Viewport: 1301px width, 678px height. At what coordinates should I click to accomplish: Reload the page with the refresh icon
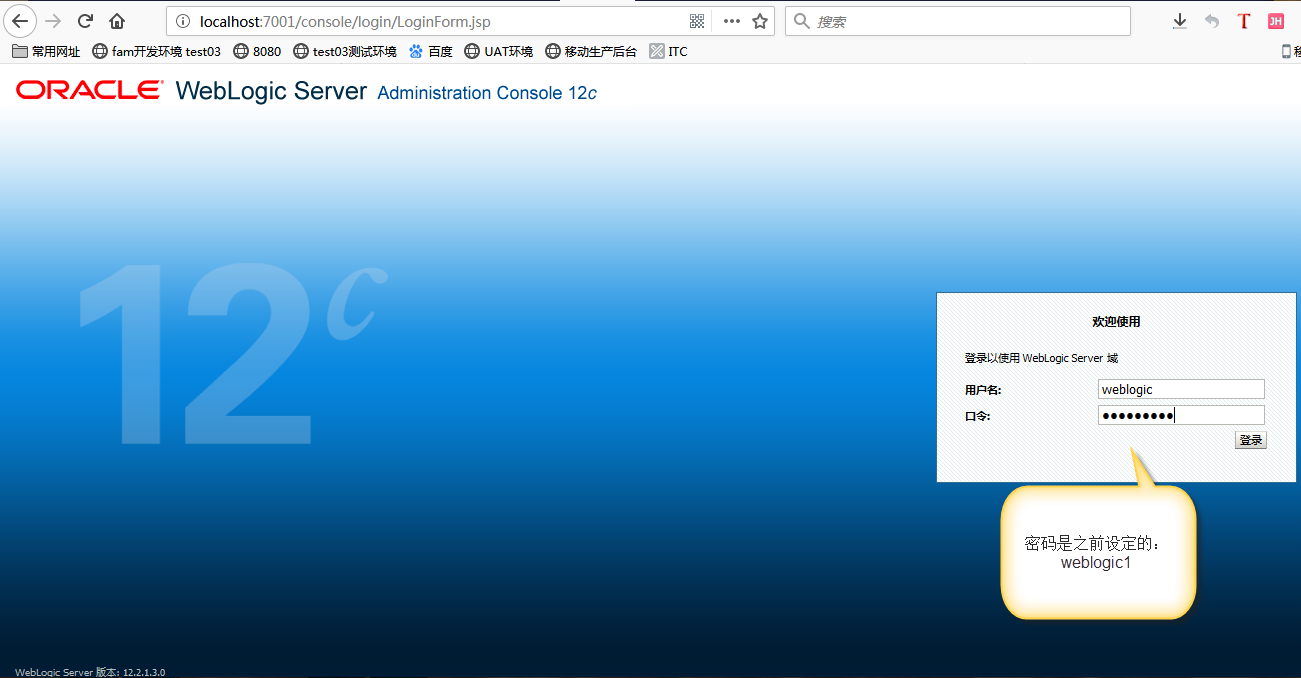86,21
